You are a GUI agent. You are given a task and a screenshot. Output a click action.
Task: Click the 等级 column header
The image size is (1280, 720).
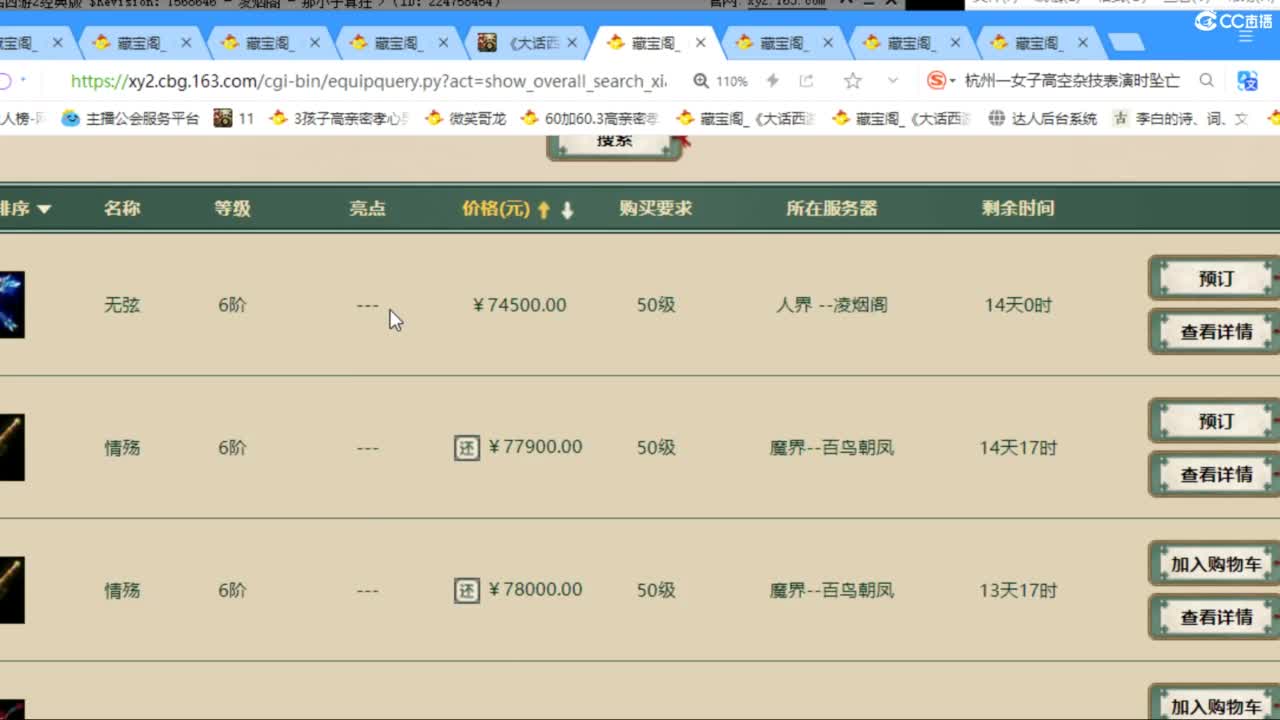(232, 208)
